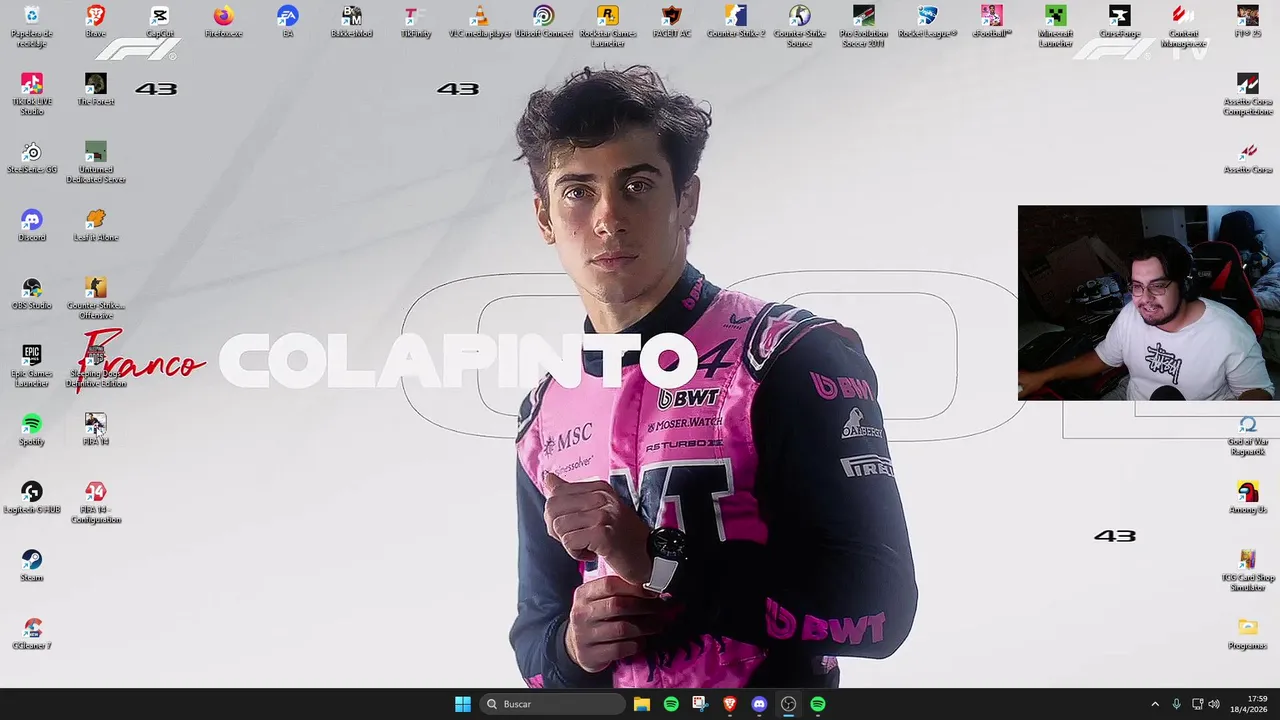Select the Counter-Strike Source shortcut

tap(799, 25)
